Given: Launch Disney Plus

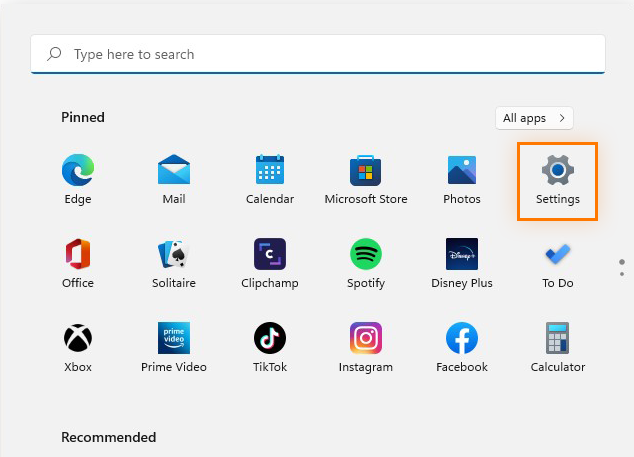Looking at the screenshot, I should click(x=462, y=263).
